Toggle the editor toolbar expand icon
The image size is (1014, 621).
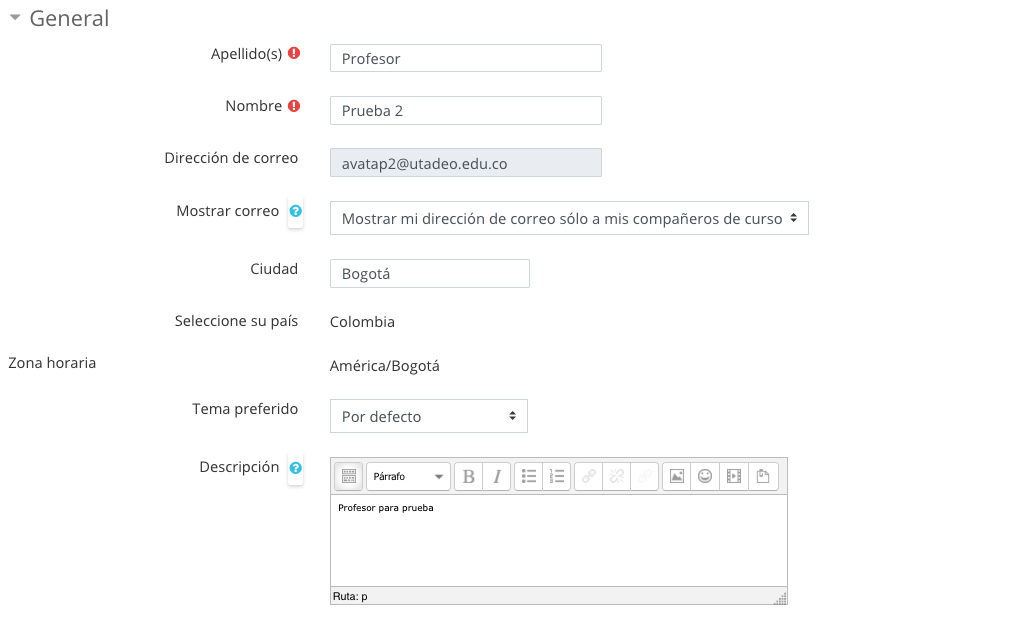[x=349, y=477]
